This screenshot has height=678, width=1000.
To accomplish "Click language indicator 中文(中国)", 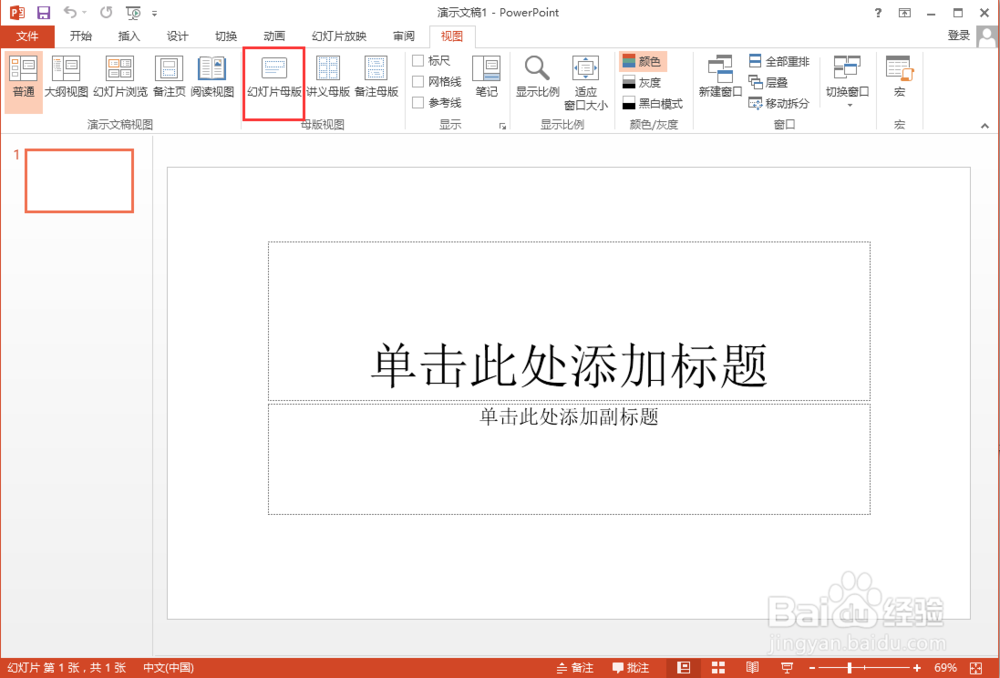I will tap(168, 668).
